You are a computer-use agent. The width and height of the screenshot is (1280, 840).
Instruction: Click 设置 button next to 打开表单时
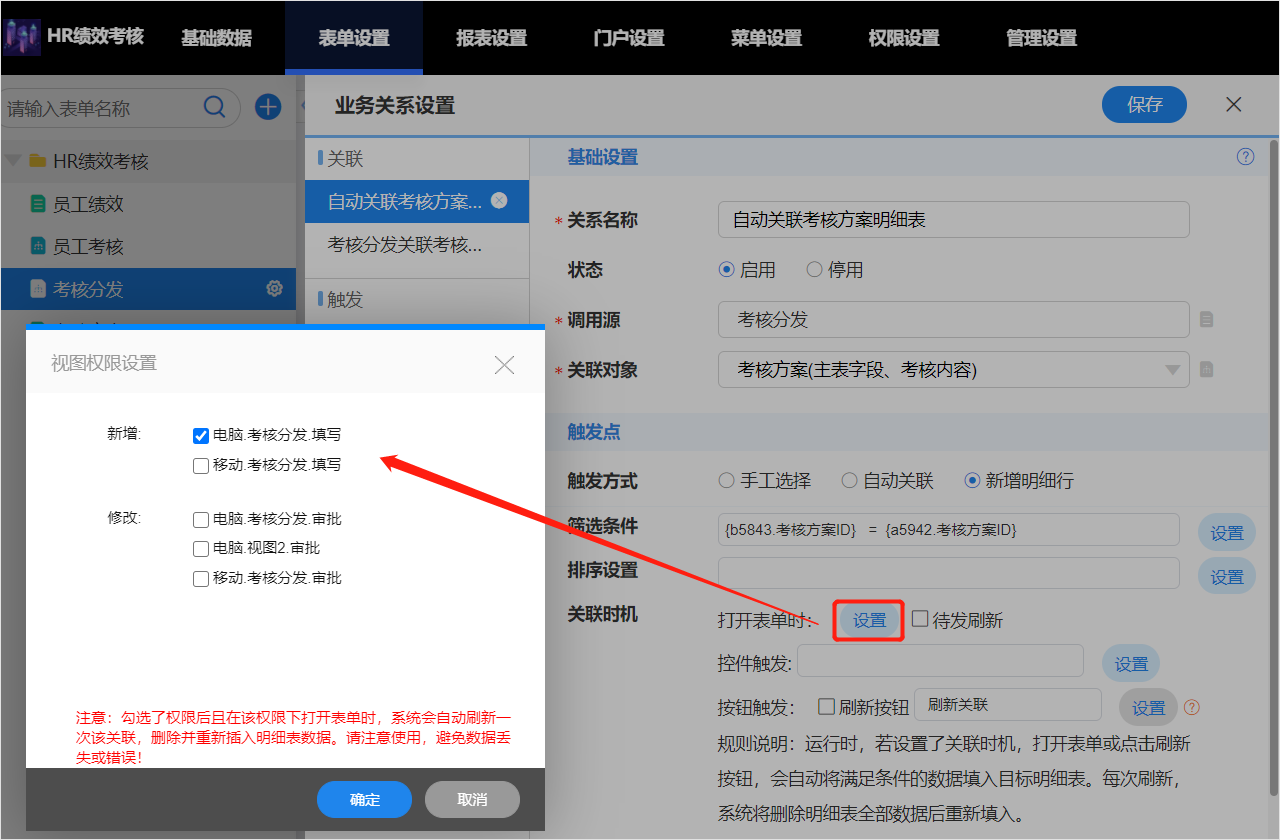(869, 620)
